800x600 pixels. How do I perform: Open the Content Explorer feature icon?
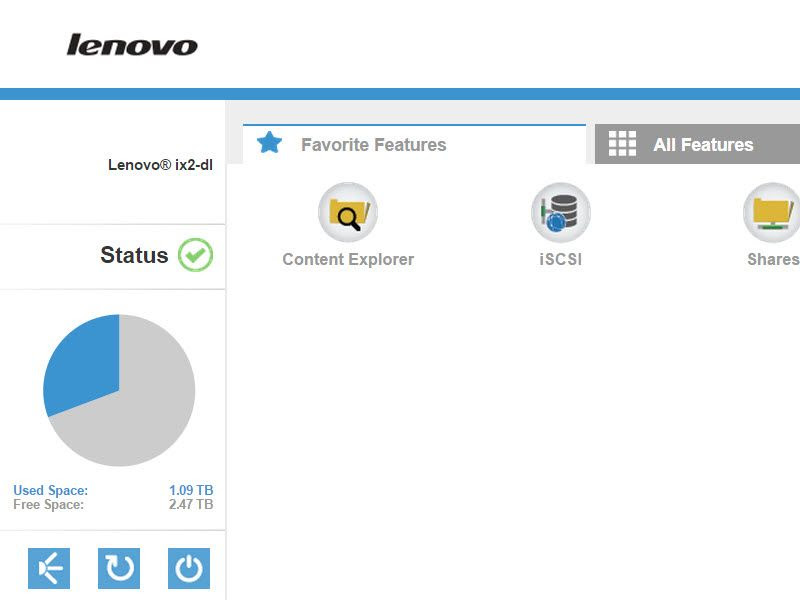348,212
